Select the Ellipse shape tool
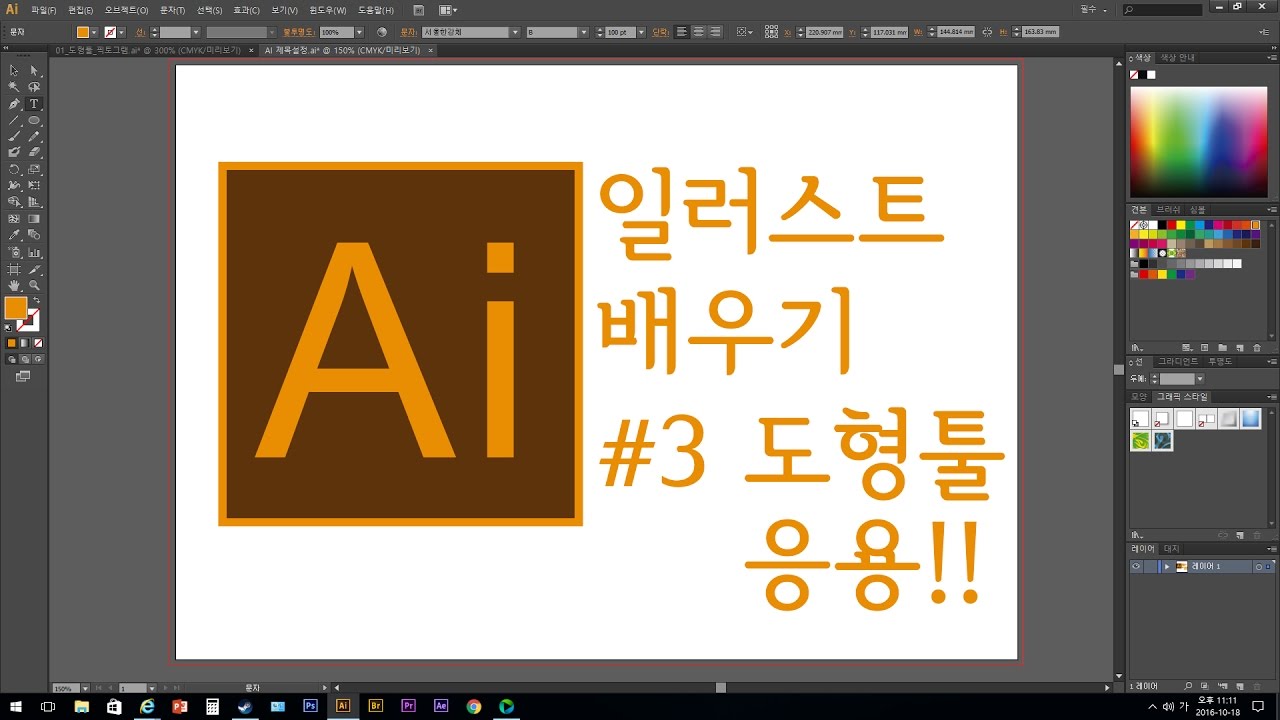1280x720 pixels. coord(34,120)
